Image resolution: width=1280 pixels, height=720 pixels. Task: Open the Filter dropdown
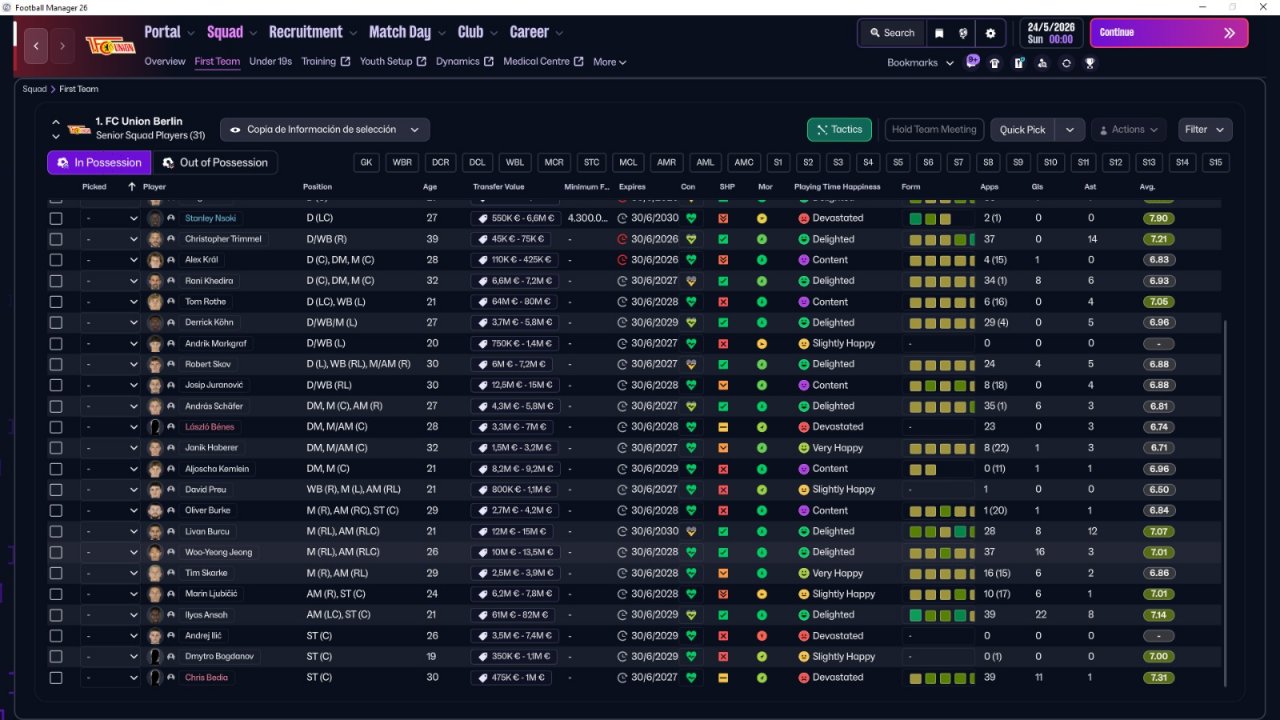pyautogui.click(x=1204, y=130)
